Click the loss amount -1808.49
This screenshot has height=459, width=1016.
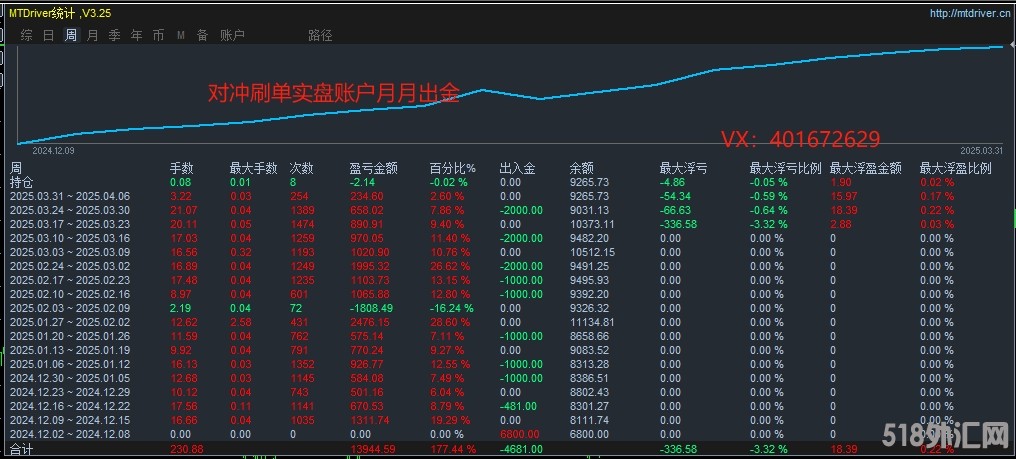pos(370,308)
